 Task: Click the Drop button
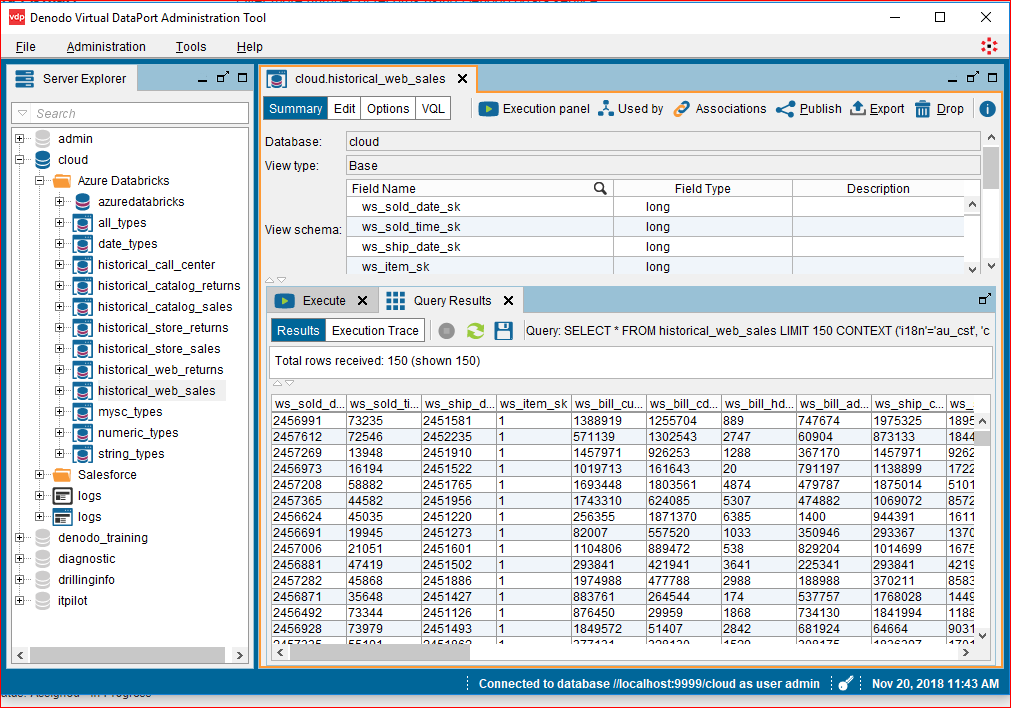point(939,109)
